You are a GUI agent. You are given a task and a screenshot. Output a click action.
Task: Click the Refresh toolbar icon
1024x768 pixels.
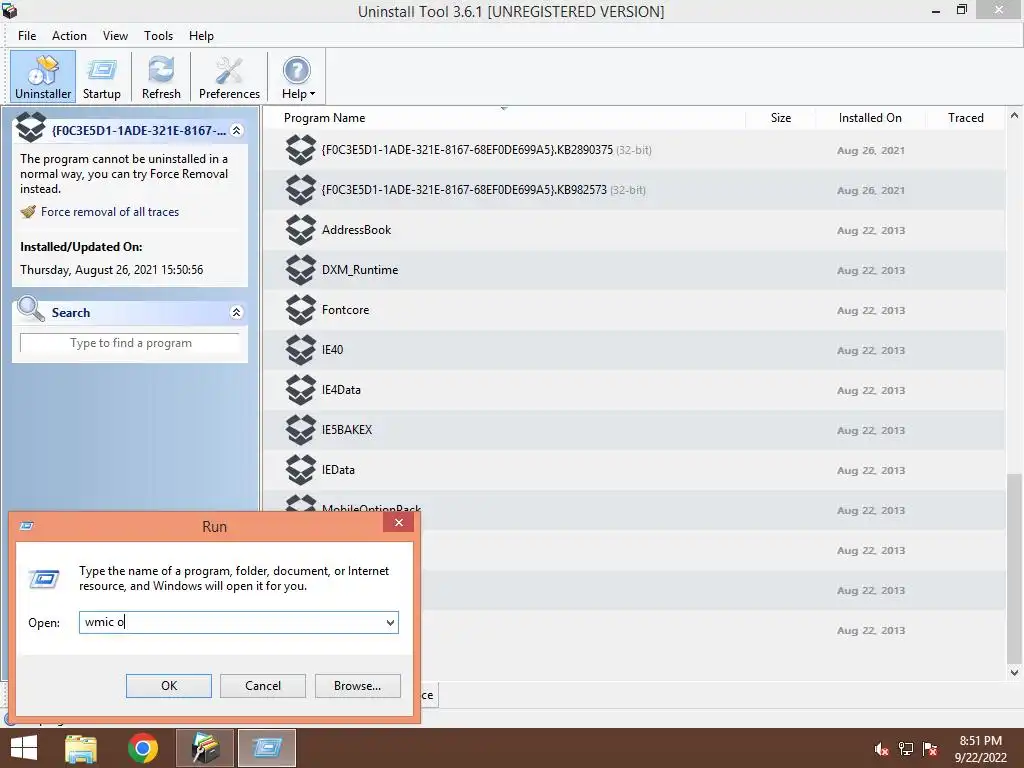[161, 77]
